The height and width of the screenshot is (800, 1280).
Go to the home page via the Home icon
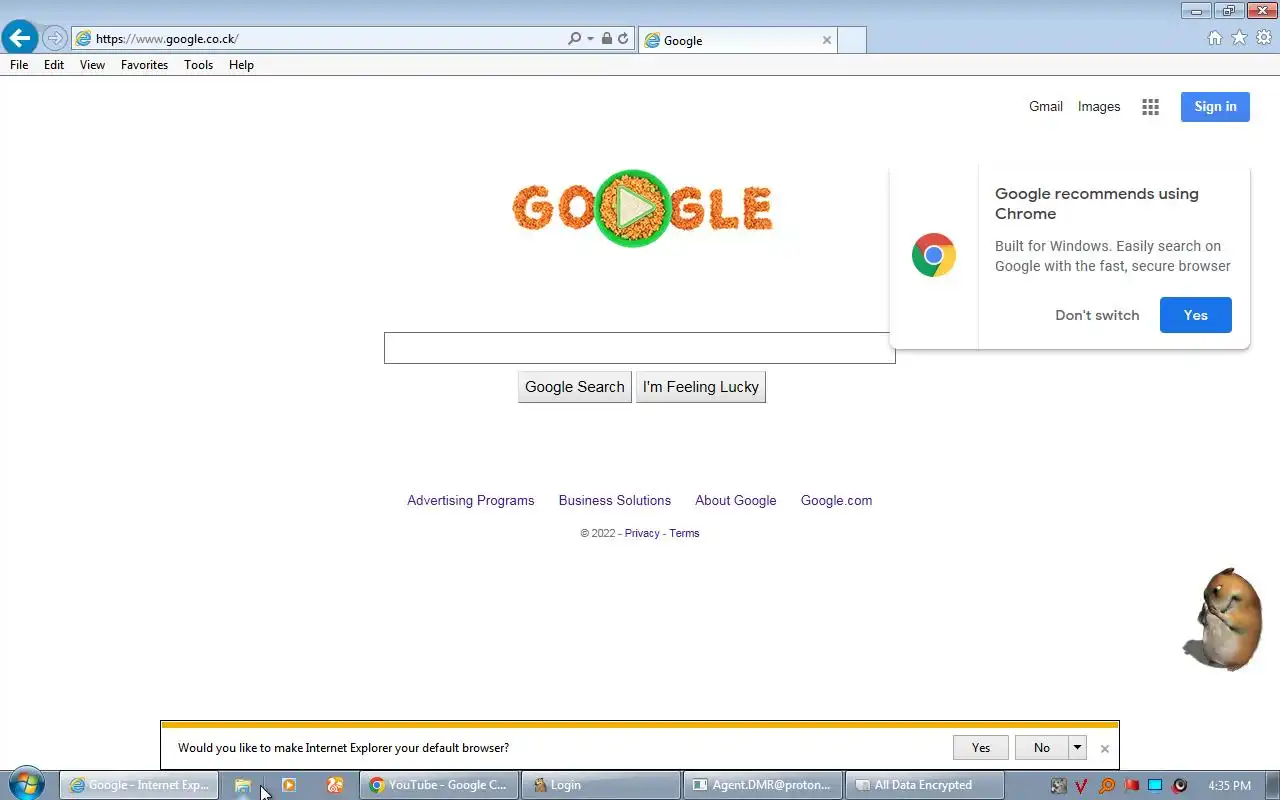coord(1215,38)
